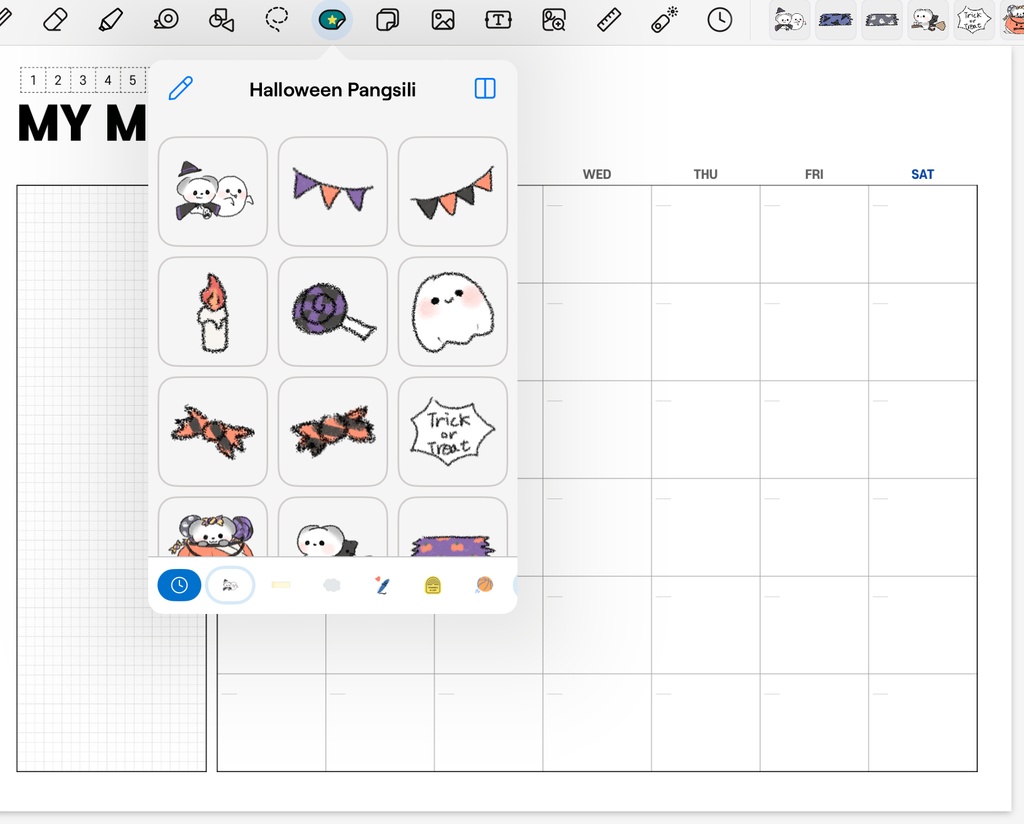Click the WED column header
The width and height of the screenshot is (1024, 824).
point(597,174)
